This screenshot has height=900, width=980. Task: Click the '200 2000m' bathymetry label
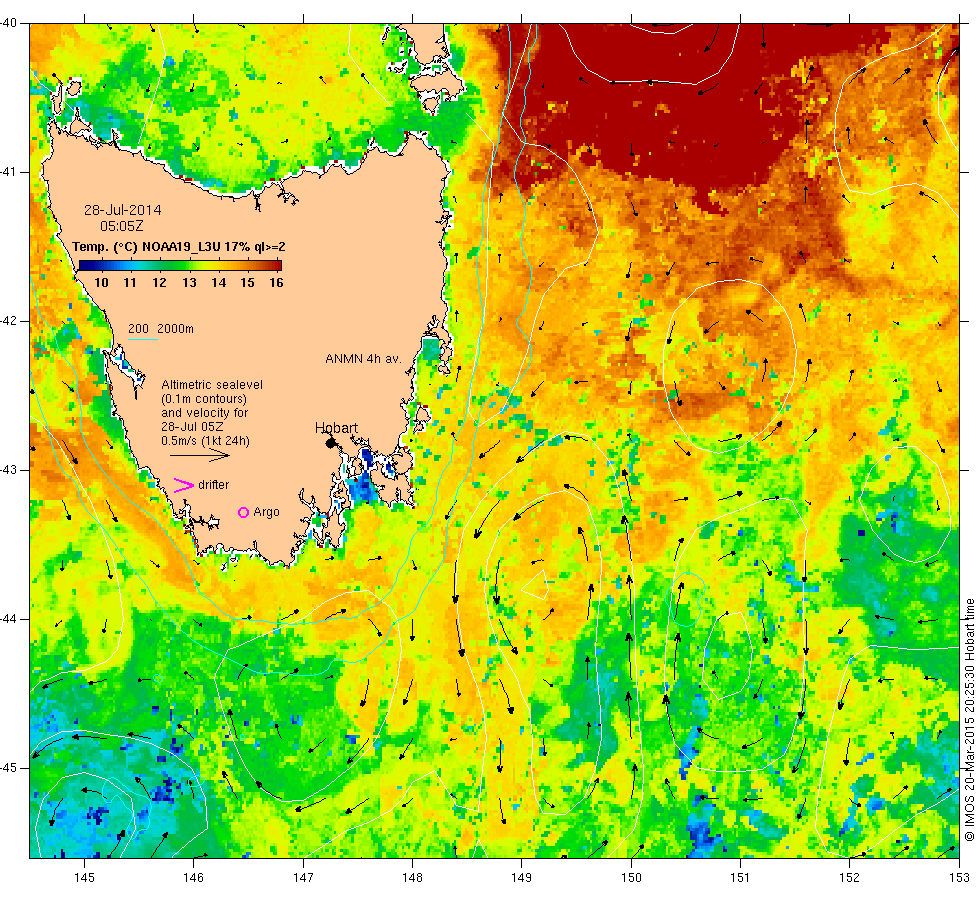click(x=161, y=329)
